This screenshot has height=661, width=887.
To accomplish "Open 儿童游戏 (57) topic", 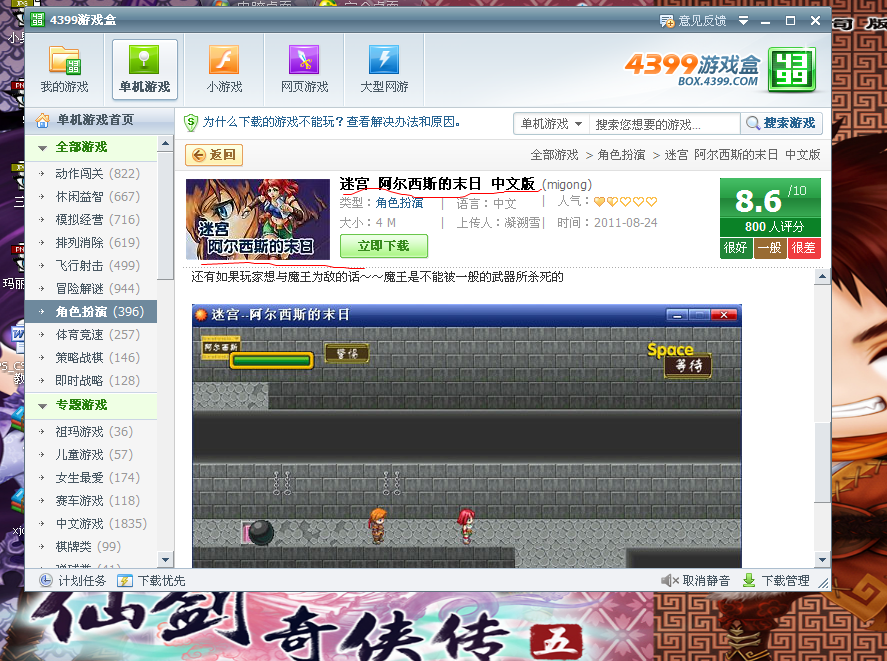I will [91, 455].
